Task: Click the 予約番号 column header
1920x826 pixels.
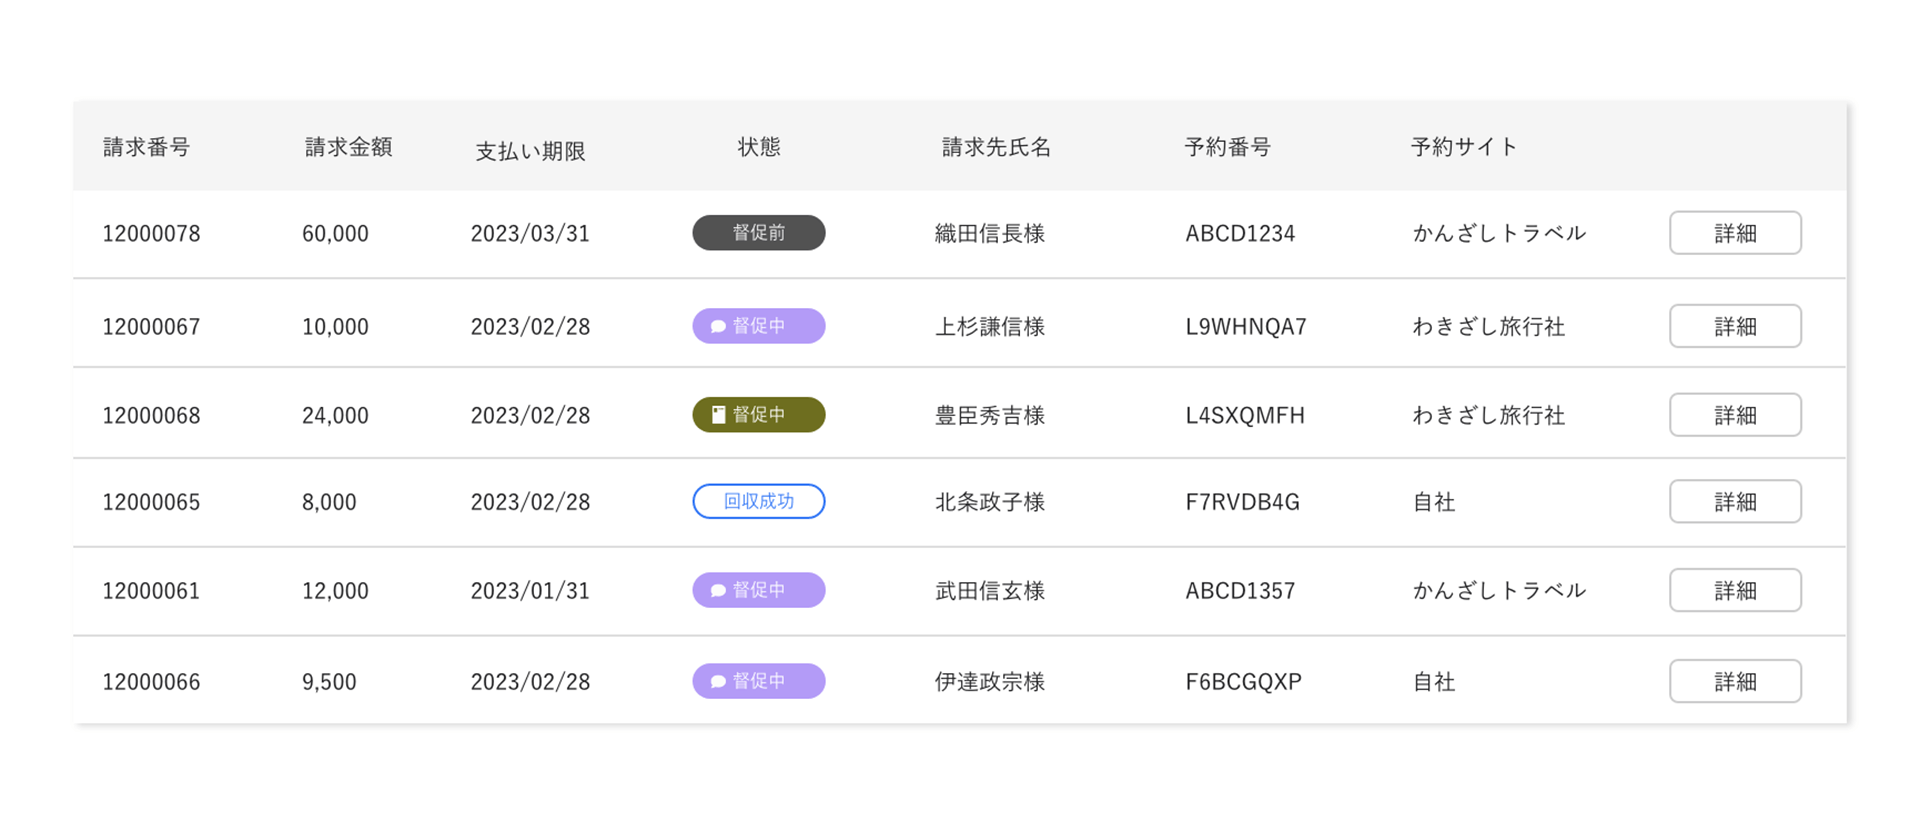Action: coord(1228,147)
